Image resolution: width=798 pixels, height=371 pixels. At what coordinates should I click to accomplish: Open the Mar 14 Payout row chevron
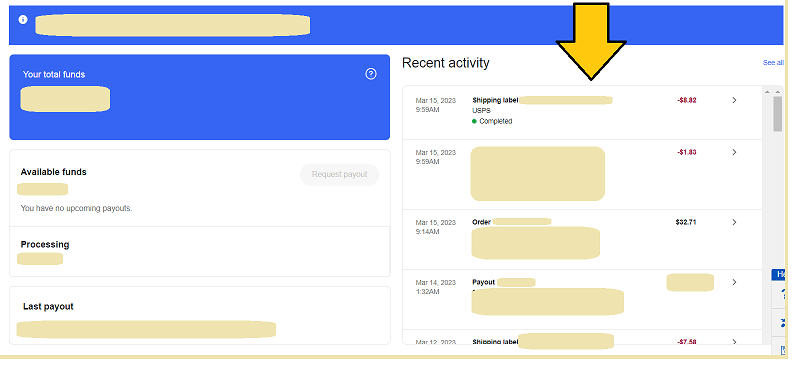click(x=734, y=282)
